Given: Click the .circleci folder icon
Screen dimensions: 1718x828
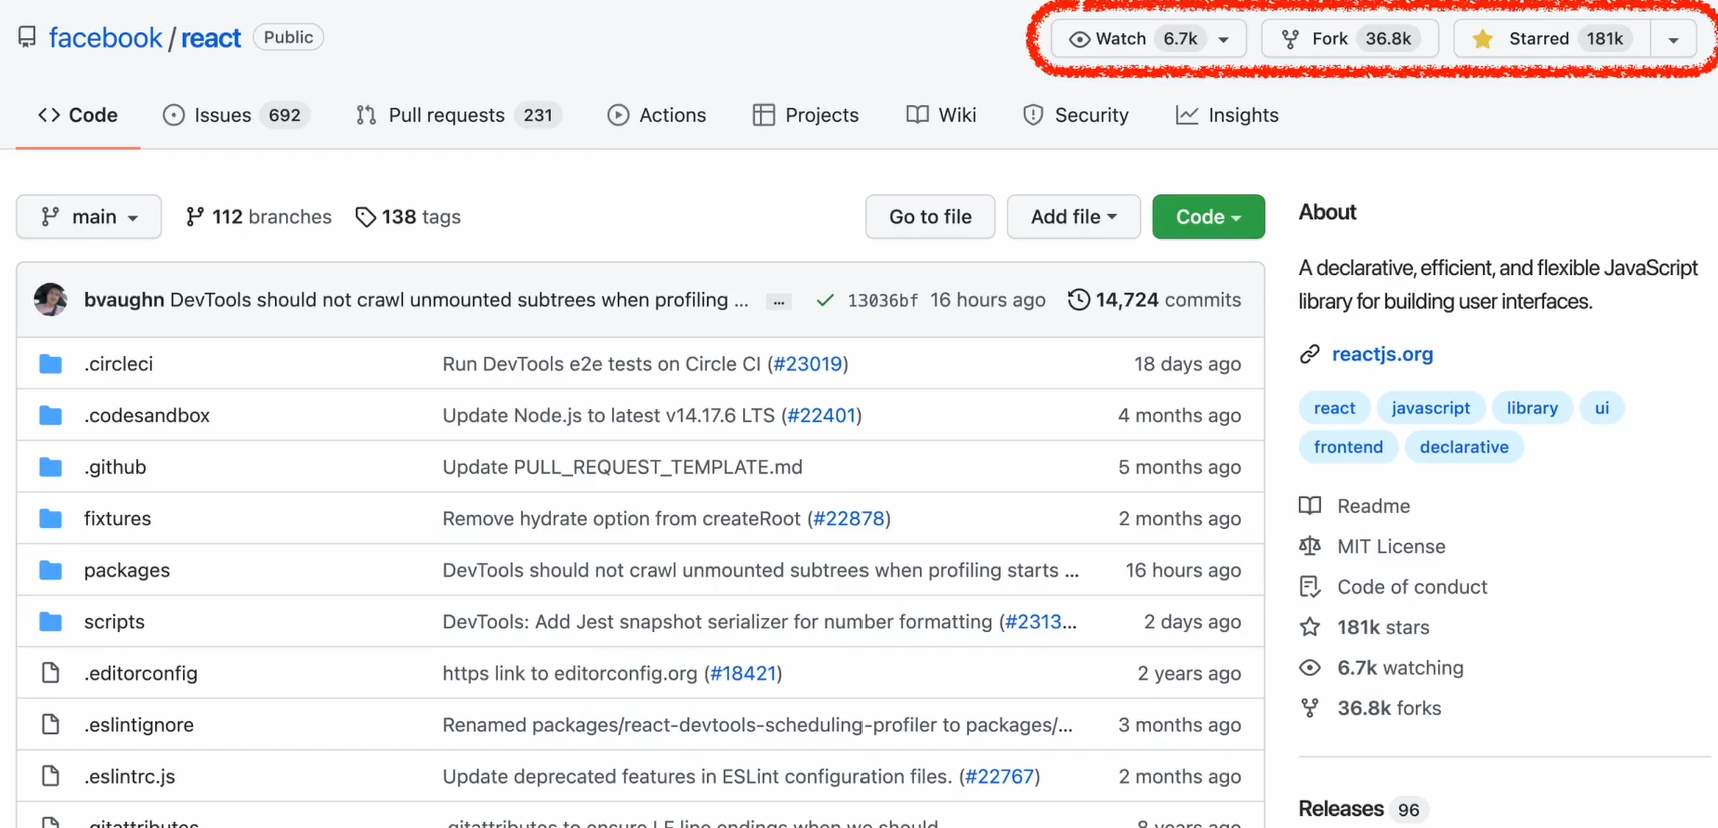Looking at the screenshot, I should click(x=50, y=364).
